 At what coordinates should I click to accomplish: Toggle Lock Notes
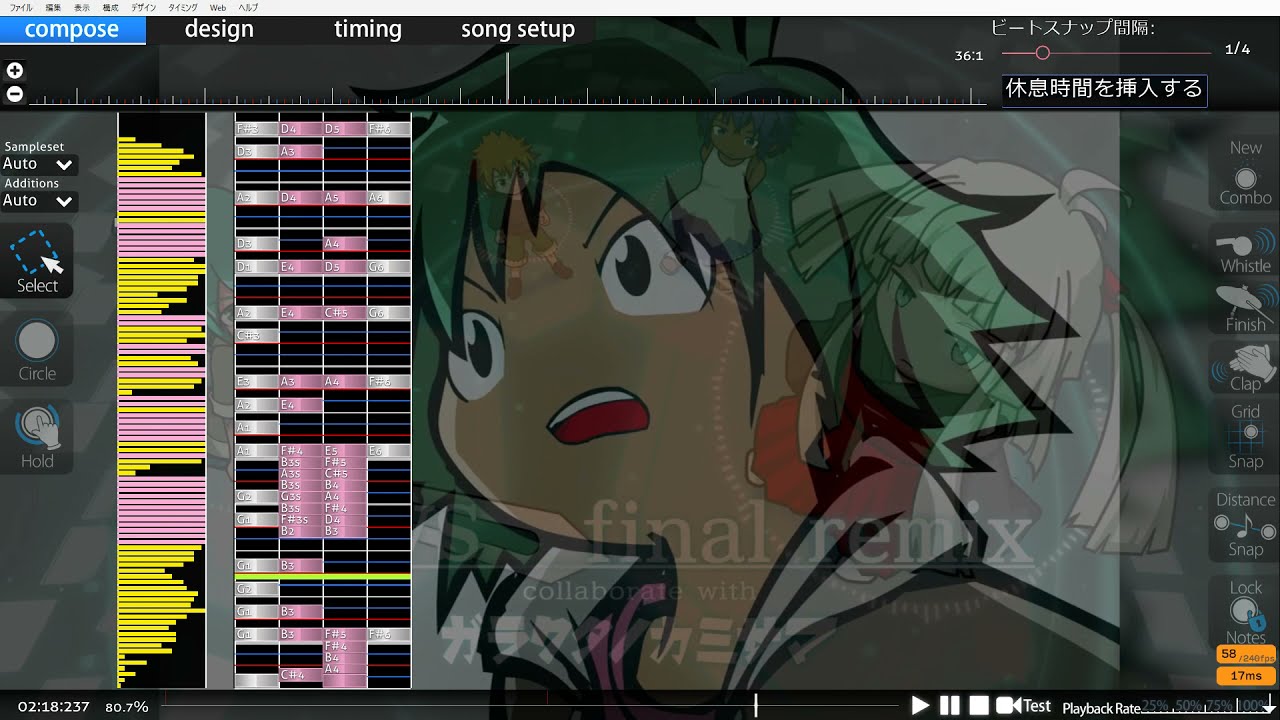point(1245,612)
